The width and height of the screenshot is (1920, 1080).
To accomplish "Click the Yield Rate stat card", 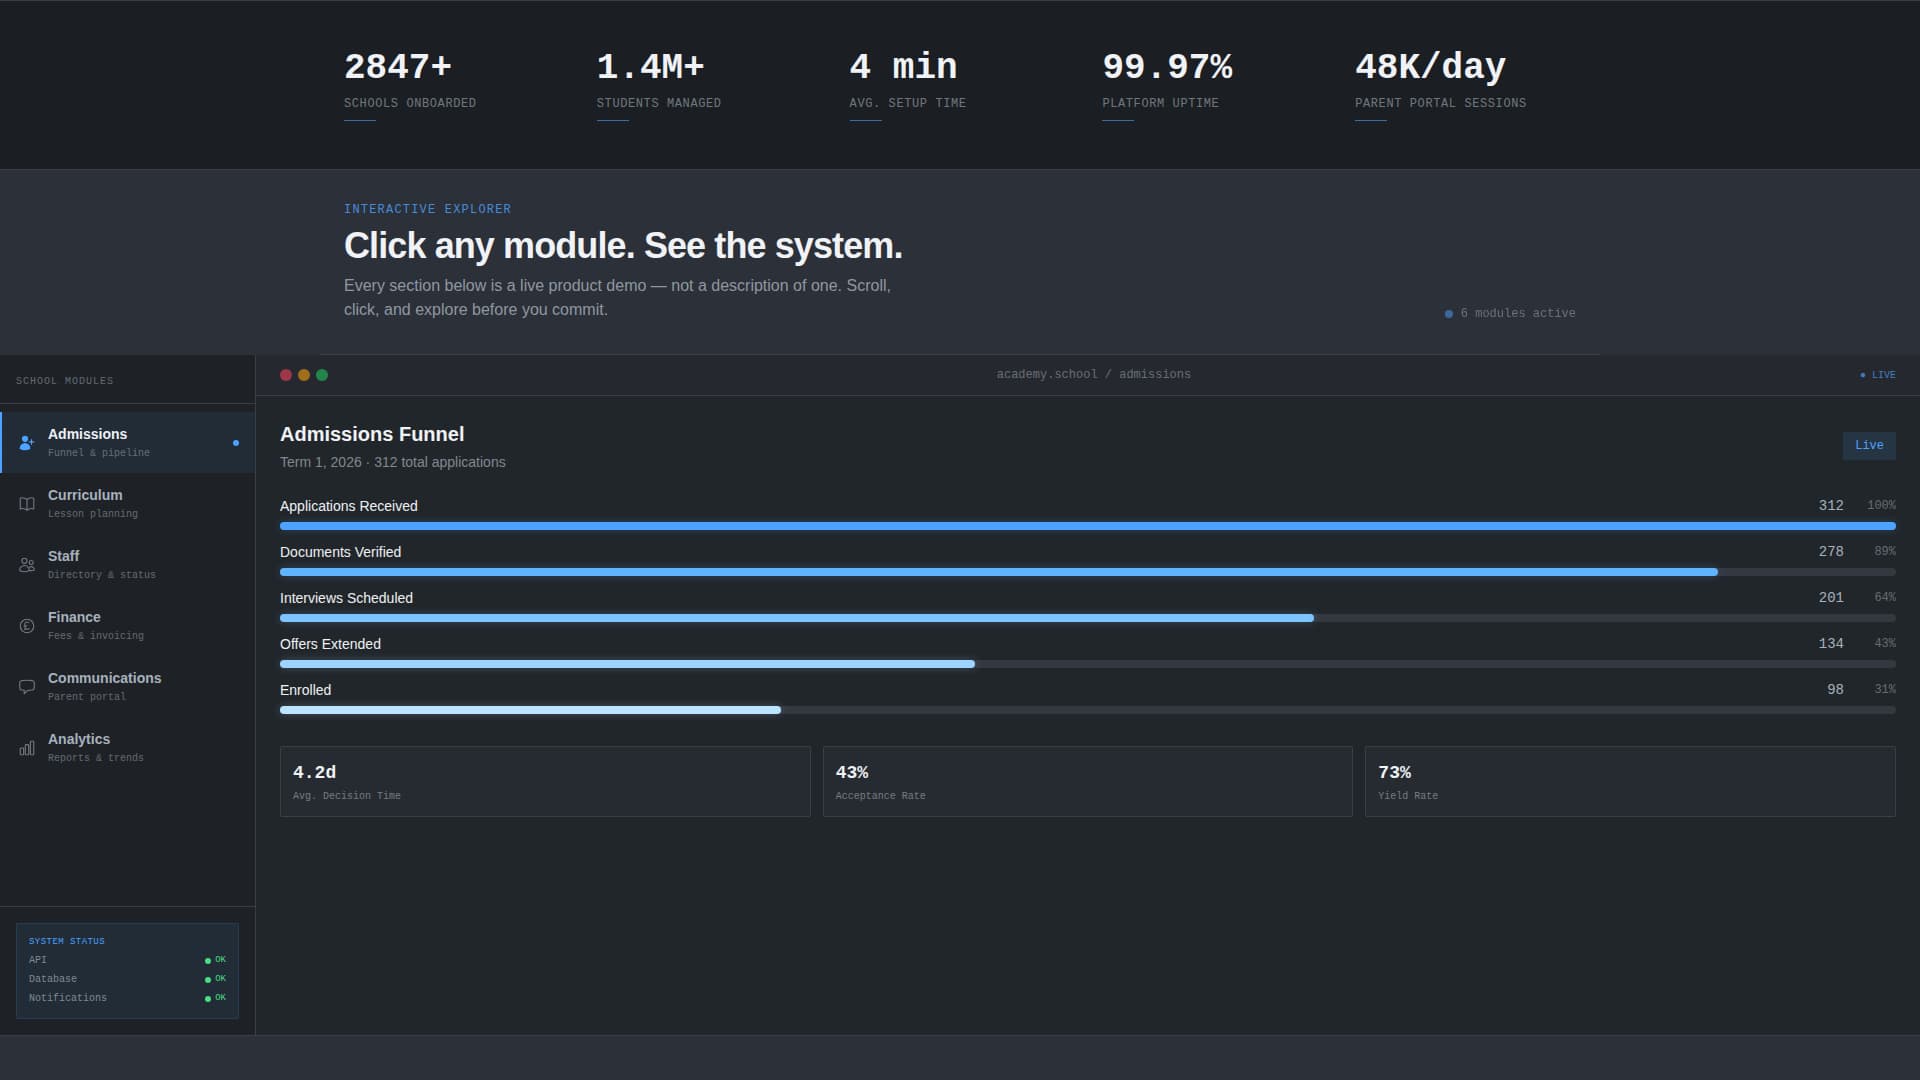I will point(1629,781).
